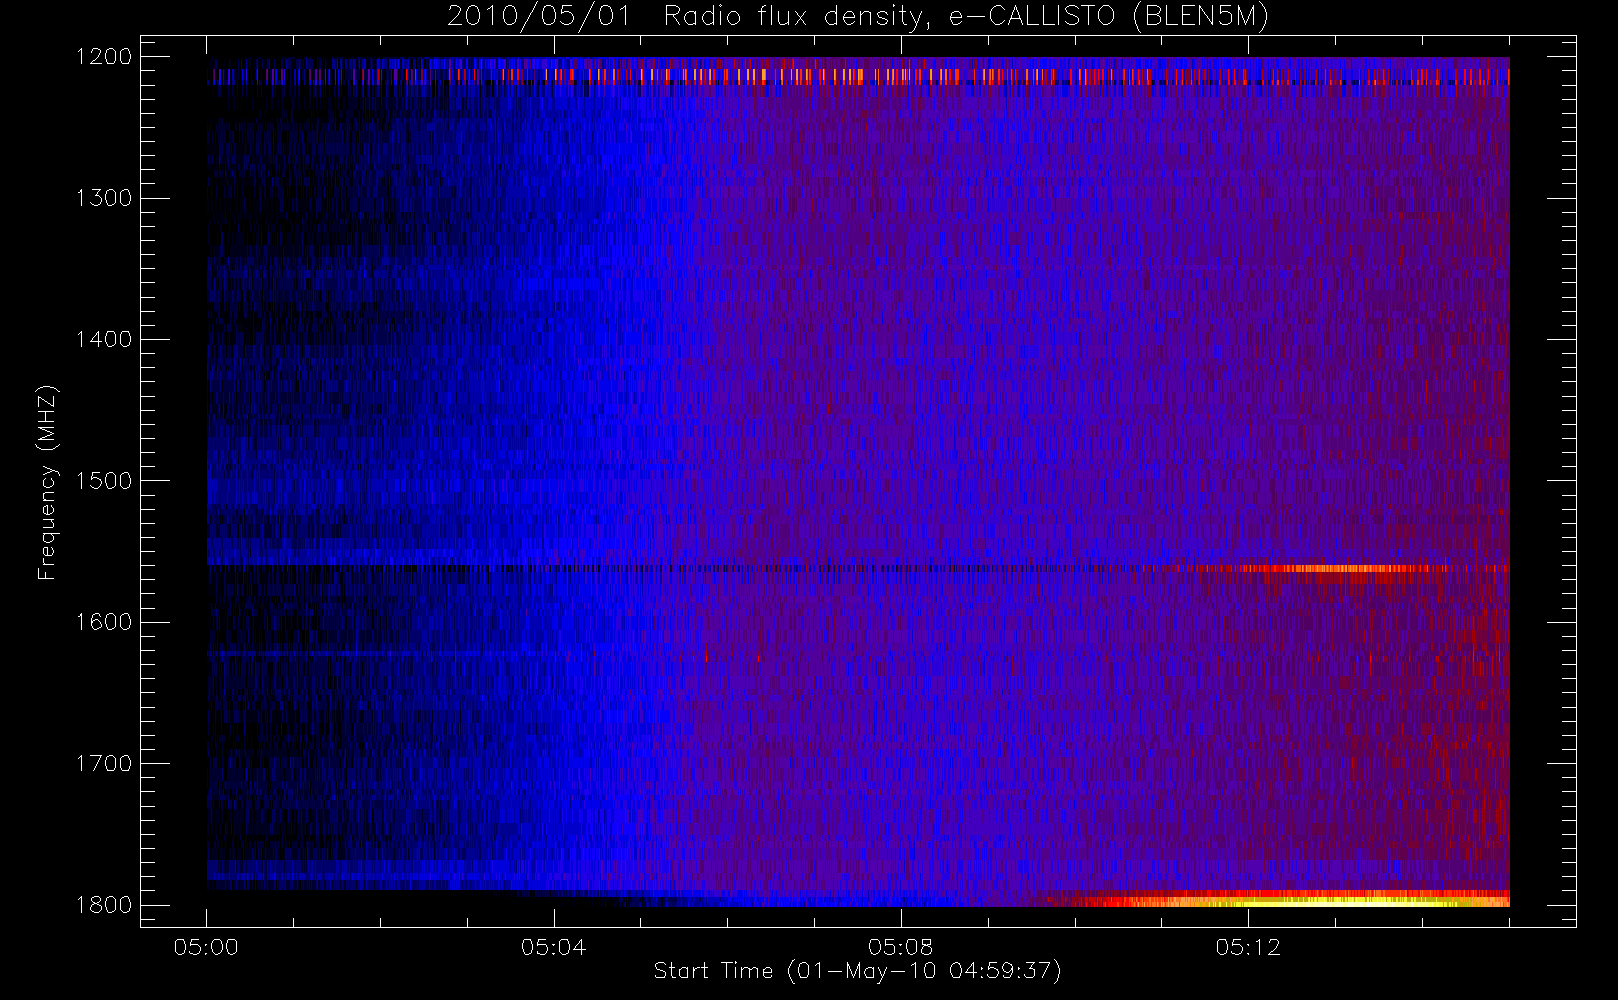Screen dimensions: 1618x1000
Task: Click the plot title 'Radio flux density, e-CALLISTO (BLEN5M)'
Action: (966, 17)
